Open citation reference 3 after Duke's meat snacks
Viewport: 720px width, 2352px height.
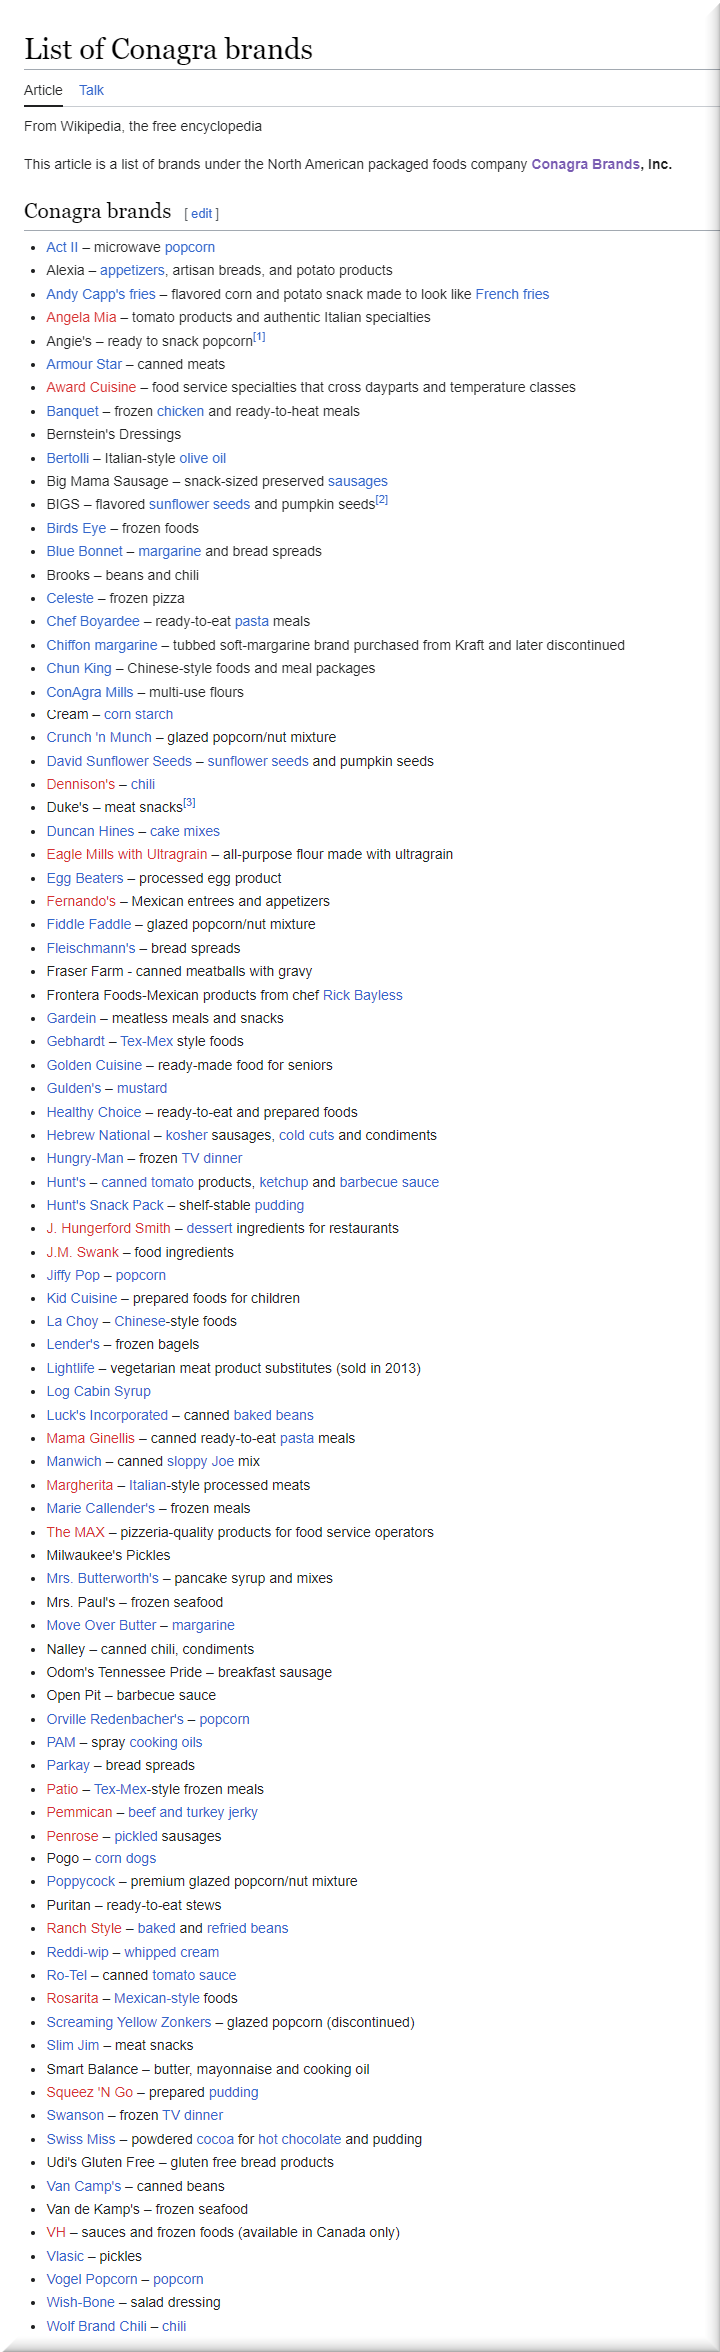click(189, 803)
